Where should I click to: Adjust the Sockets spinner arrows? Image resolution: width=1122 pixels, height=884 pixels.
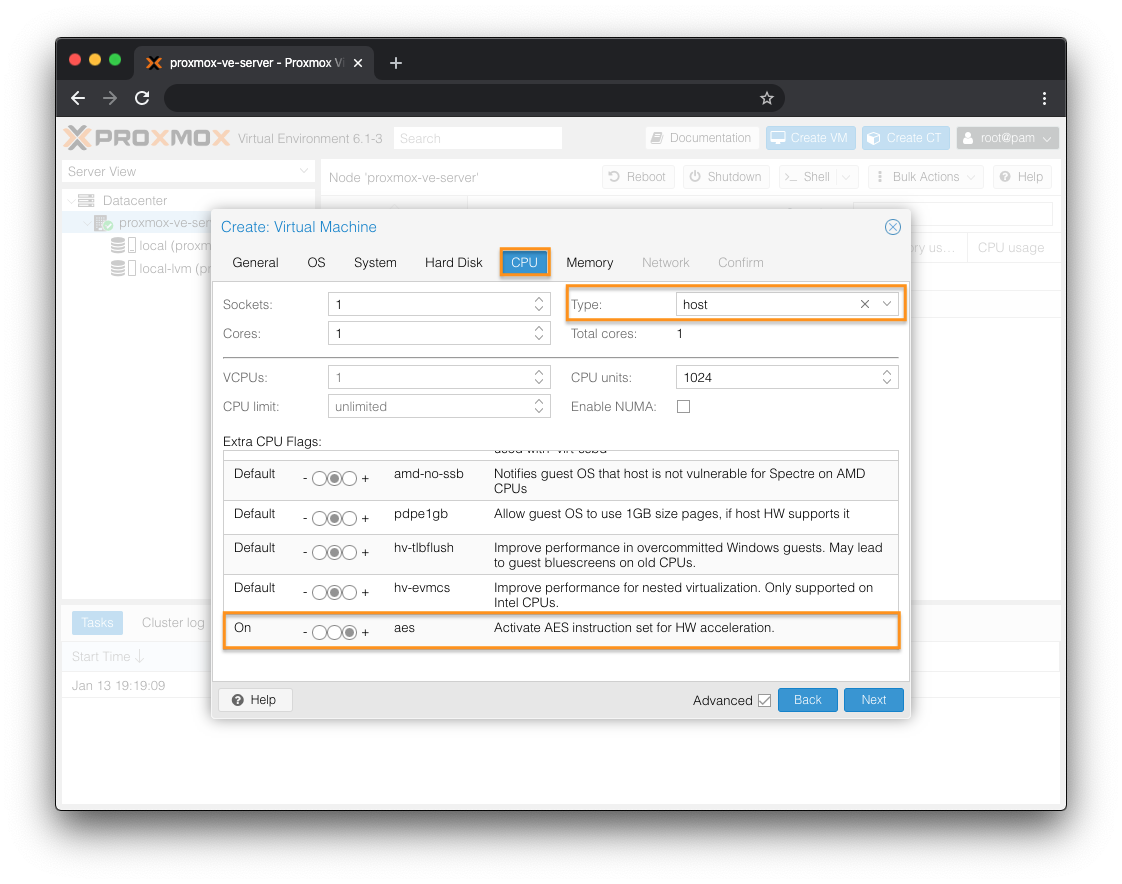coord(539,304)
